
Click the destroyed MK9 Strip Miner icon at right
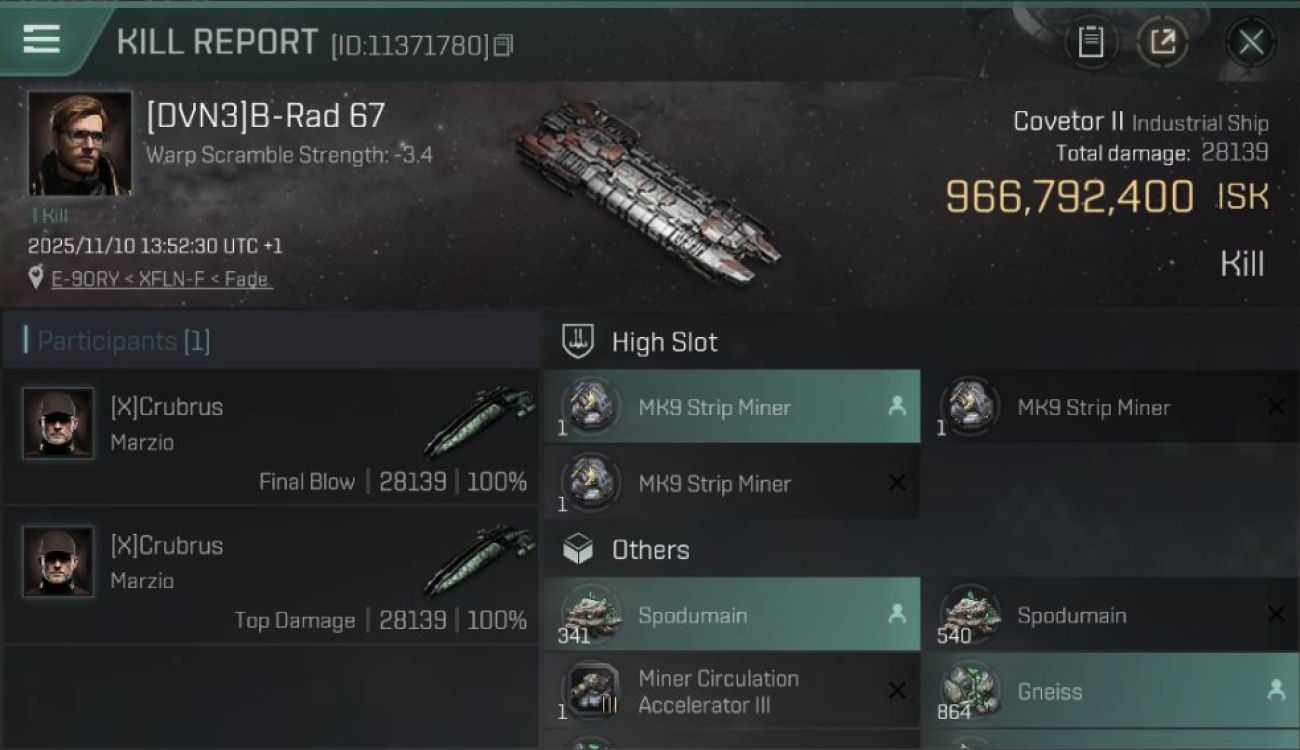[969, 407]
